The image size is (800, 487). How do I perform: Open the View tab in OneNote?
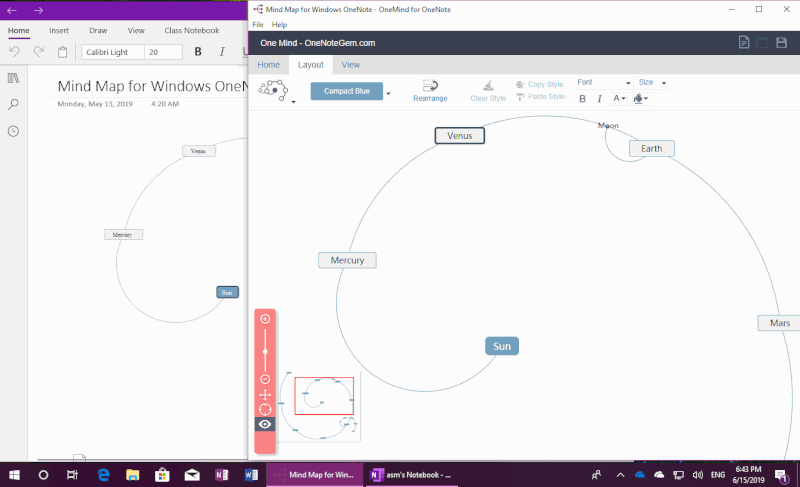[x=136, y=31]
